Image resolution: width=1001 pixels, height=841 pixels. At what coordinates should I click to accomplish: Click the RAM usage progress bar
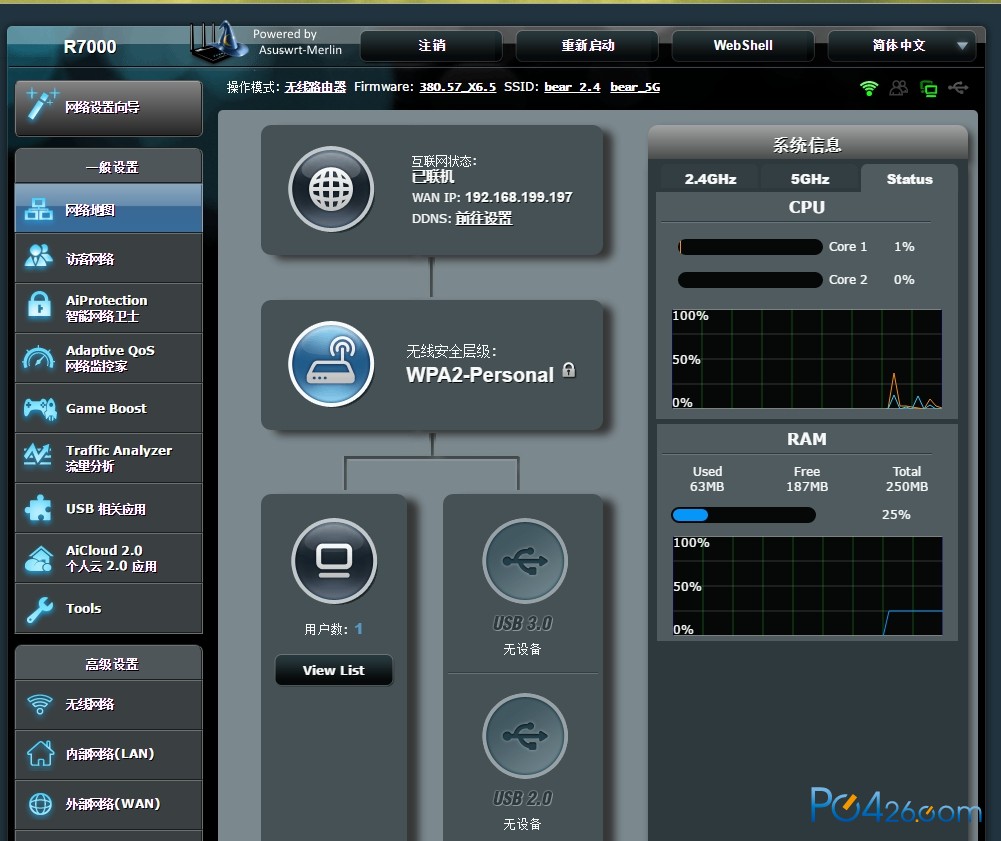coord(744,515)
